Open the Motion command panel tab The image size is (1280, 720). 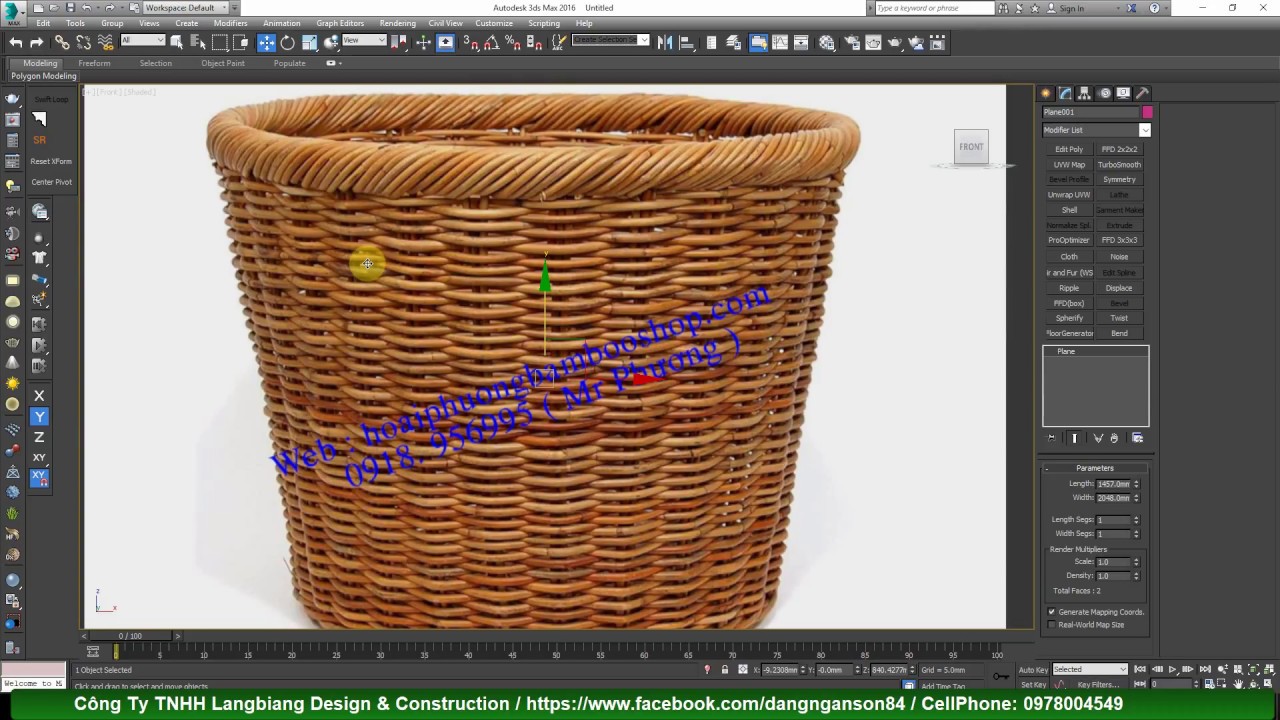pos(1104,93)
